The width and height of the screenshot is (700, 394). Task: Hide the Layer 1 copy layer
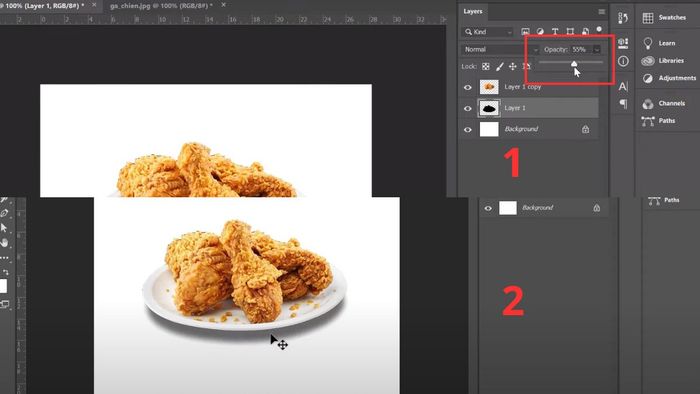[467, 87]
